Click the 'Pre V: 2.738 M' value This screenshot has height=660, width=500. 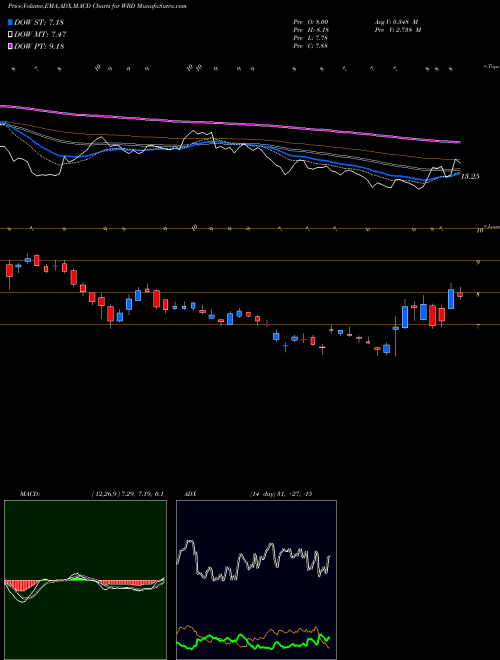[x=398, y=30]
